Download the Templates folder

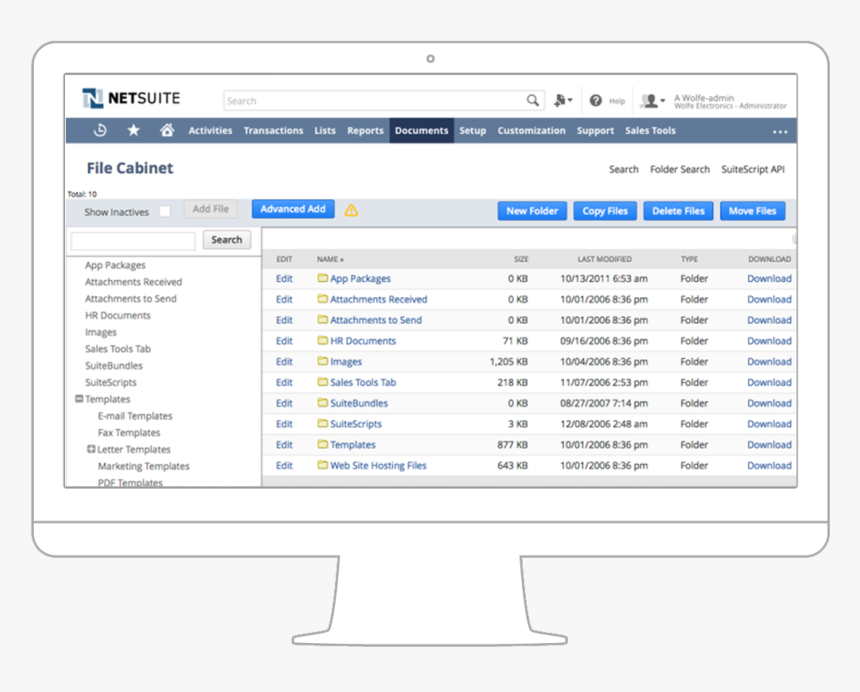click(x=769, y=444)
